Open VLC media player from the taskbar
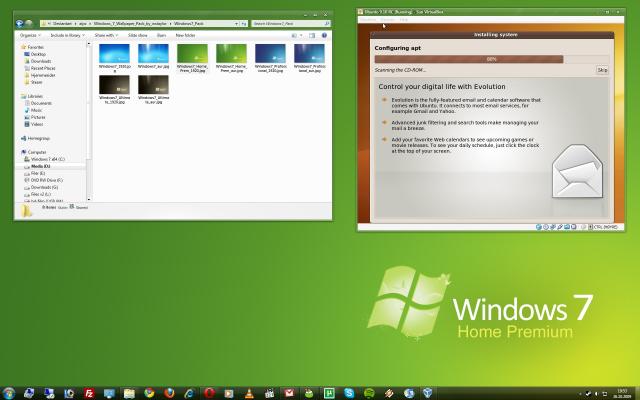Image resolution: width=640 pixels, height=400 pixels. click(249, 393)
